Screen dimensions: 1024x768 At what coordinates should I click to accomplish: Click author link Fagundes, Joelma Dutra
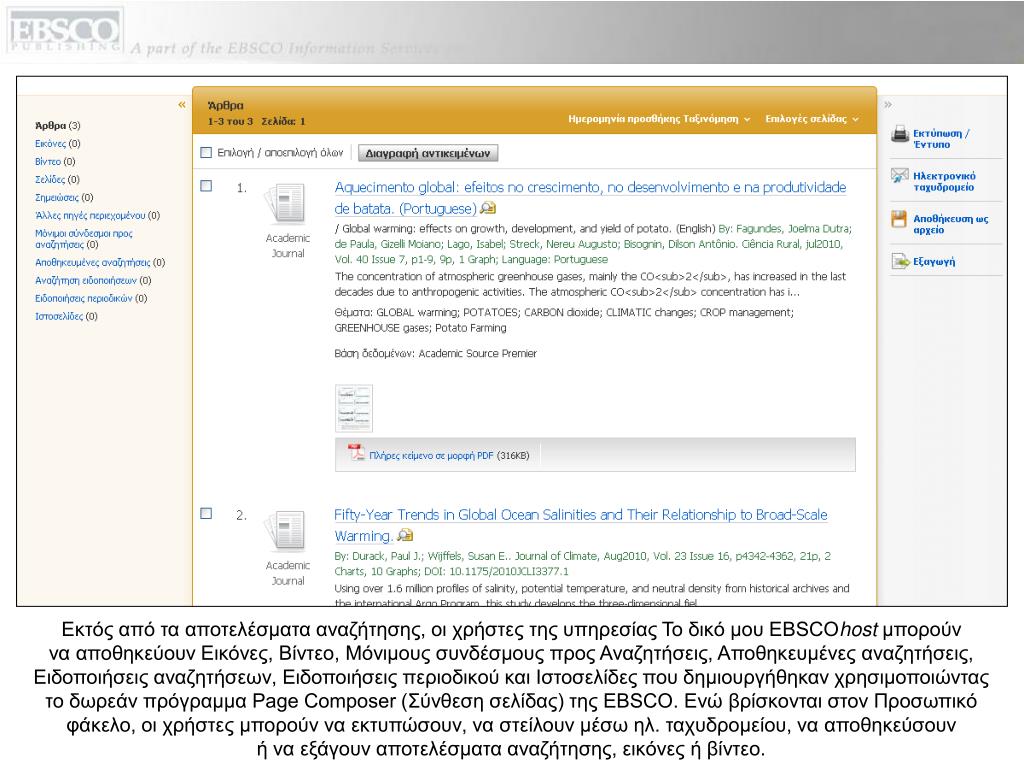793,229
